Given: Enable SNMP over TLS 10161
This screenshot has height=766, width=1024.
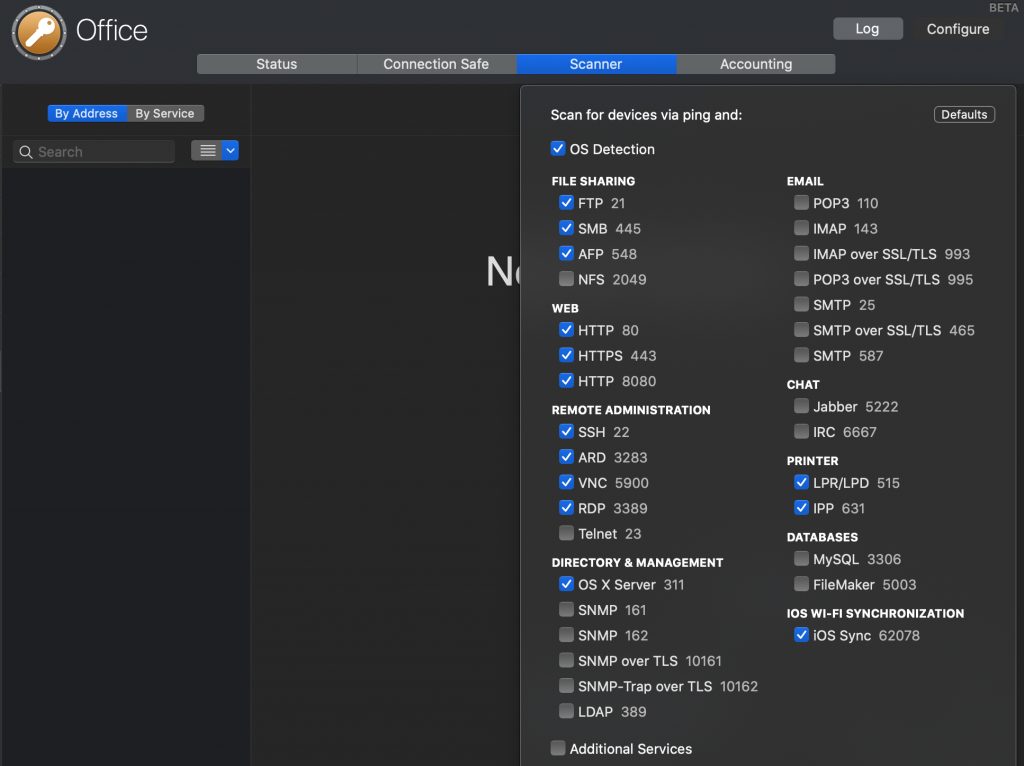Looking at the screenshot, I should [566, 661].
